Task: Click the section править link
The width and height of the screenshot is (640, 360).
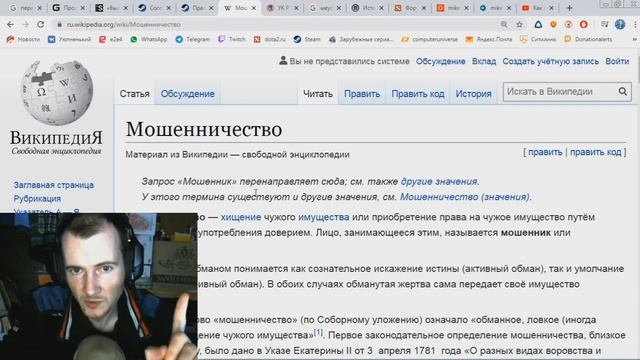Action: (545, 152)
